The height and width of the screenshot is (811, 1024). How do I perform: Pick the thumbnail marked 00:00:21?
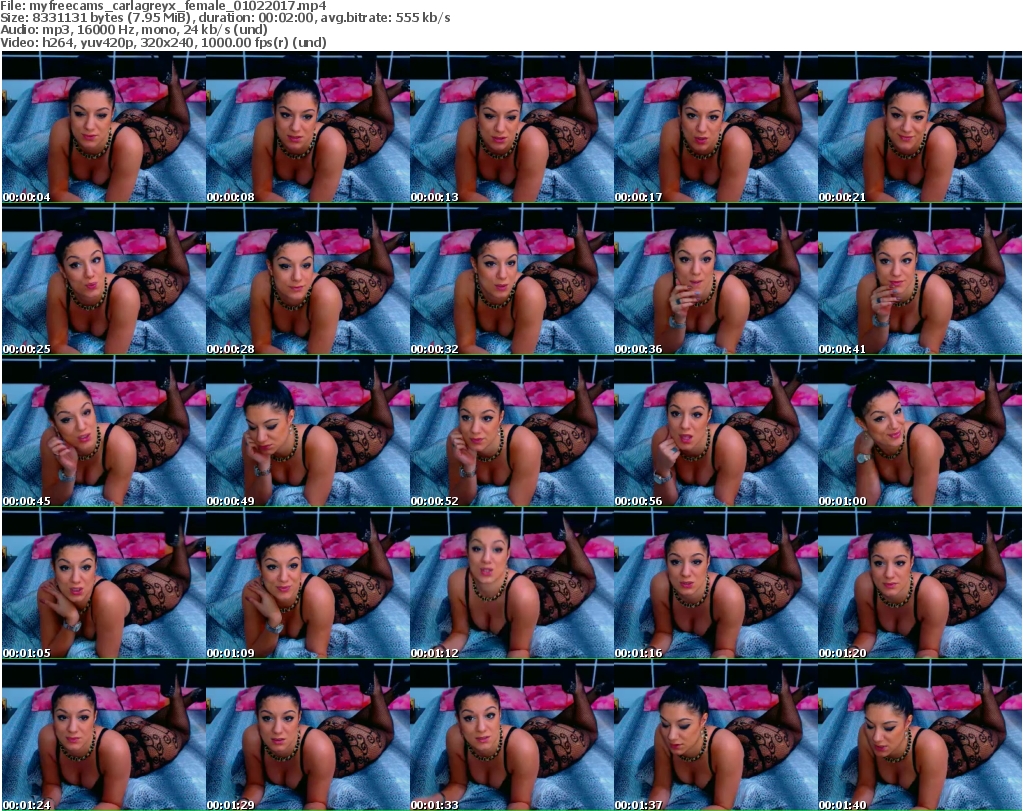coord(920,127)
